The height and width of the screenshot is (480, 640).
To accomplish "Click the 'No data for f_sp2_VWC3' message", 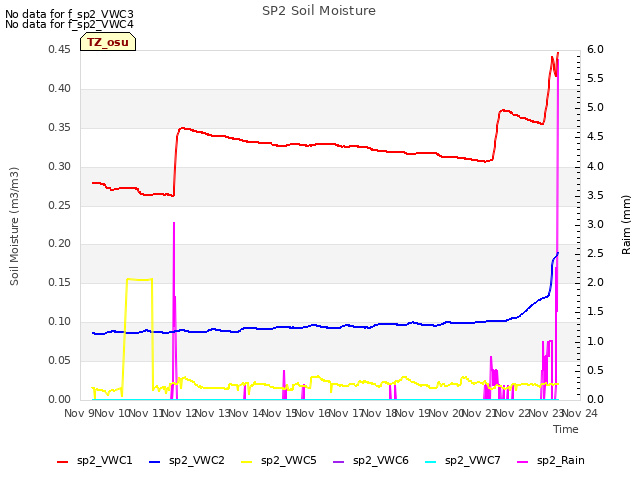I will 69,14.
